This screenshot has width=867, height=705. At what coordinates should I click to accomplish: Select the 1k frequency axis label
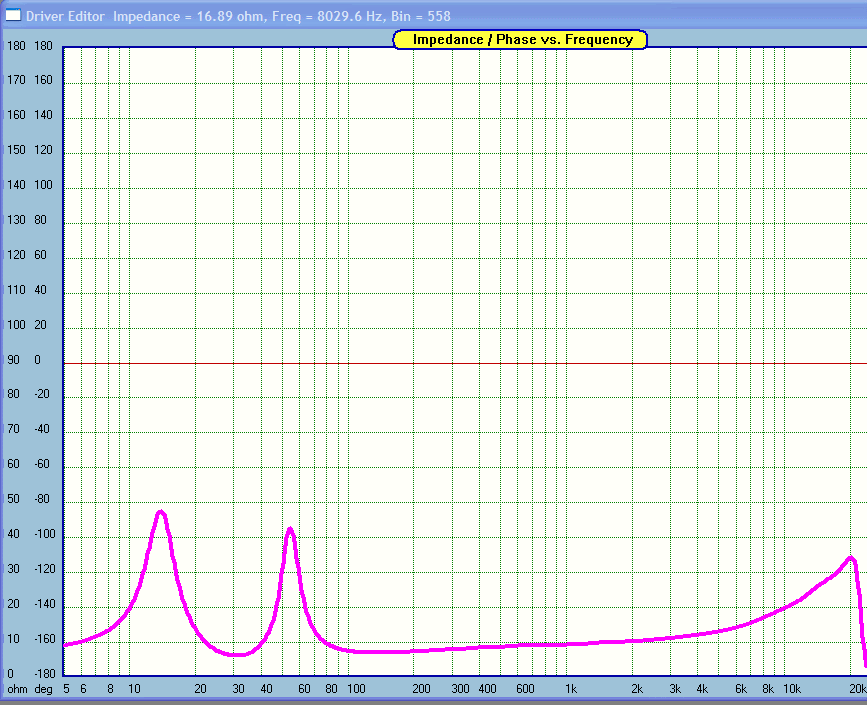[571, 689]
